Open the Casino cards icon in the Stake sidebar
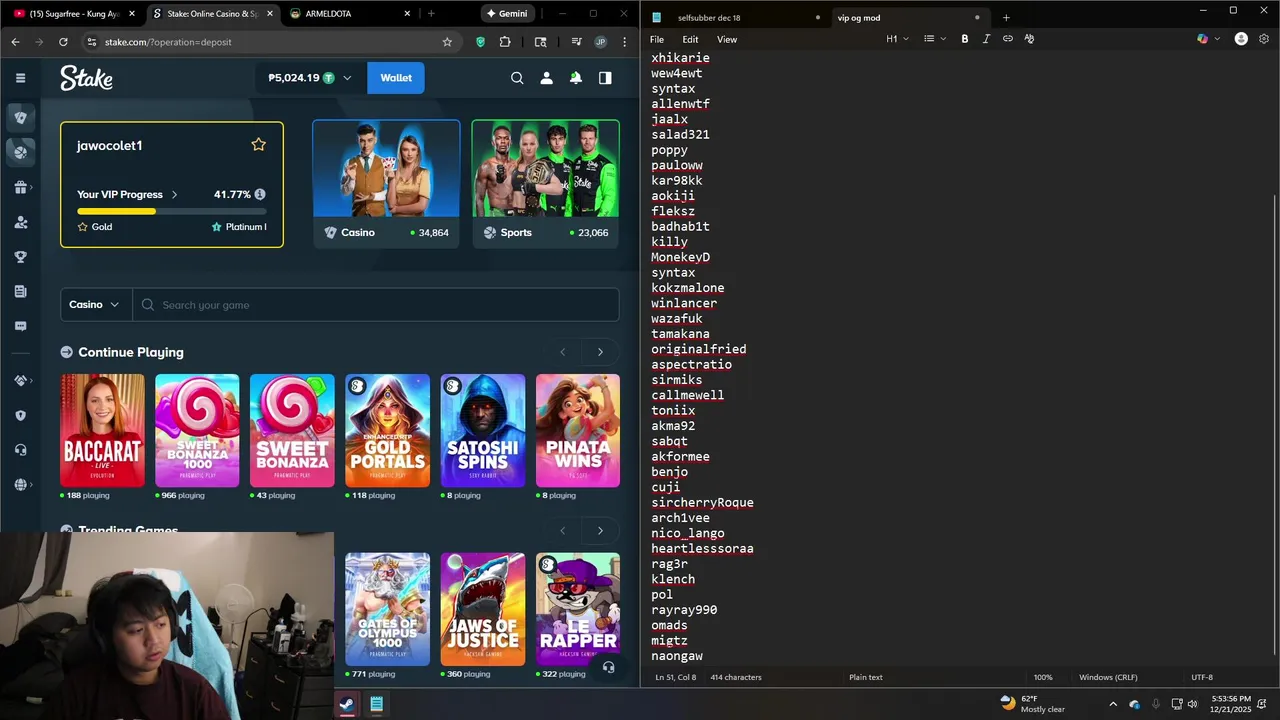Image resolution: width=1280 pixels, height=720 pixels. (x=20, y=117)
